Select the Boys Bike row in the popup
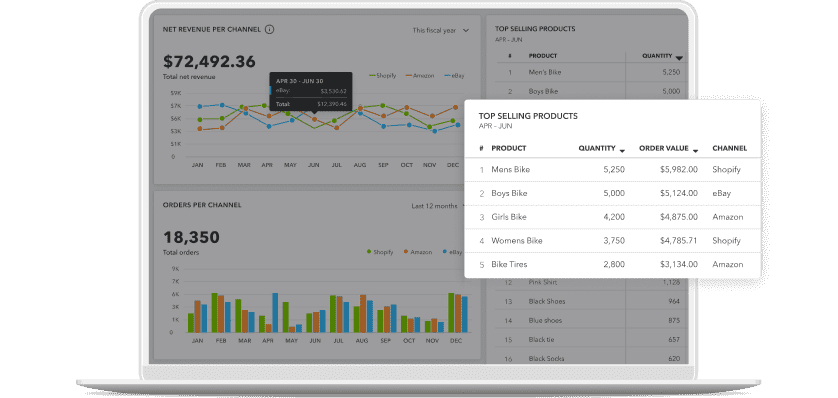This screenshot has height=398, width=838. pyautogui.click(x=612, y=193)
